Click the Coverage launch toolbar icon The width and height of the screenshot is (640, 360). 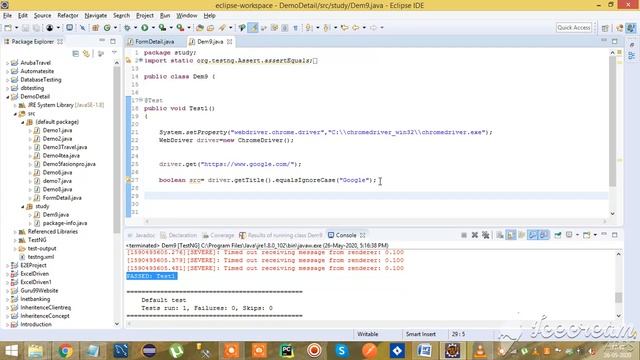[162, 28]
